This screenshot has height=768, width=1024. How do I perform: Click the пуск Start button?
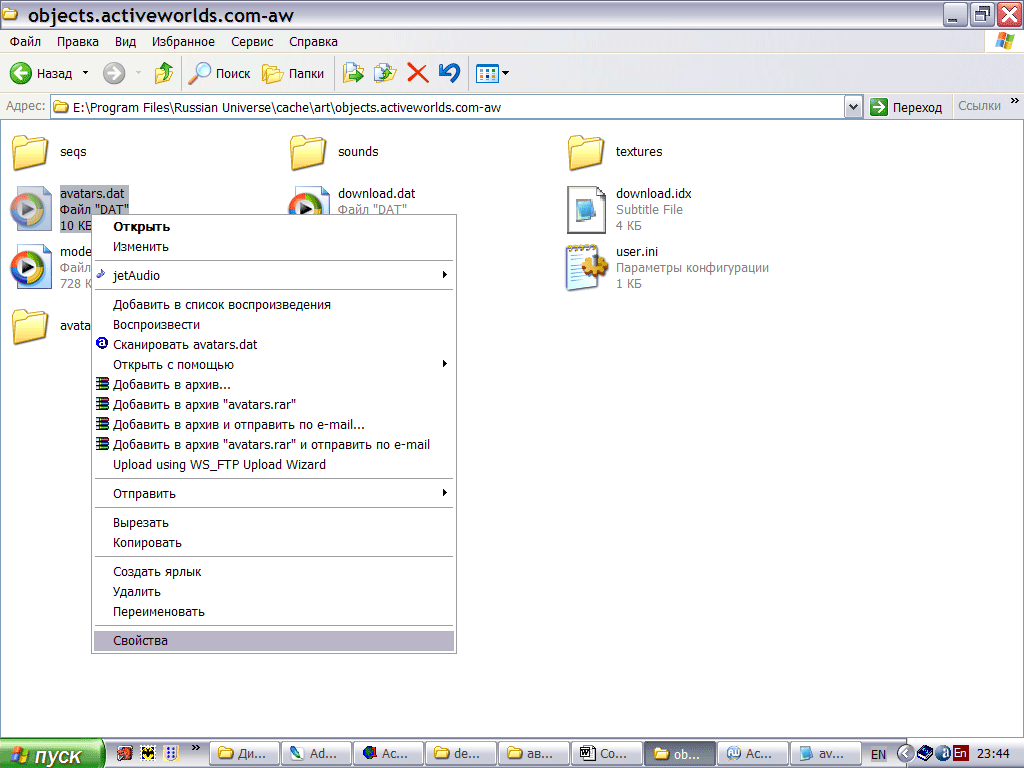tap(52, 754)
